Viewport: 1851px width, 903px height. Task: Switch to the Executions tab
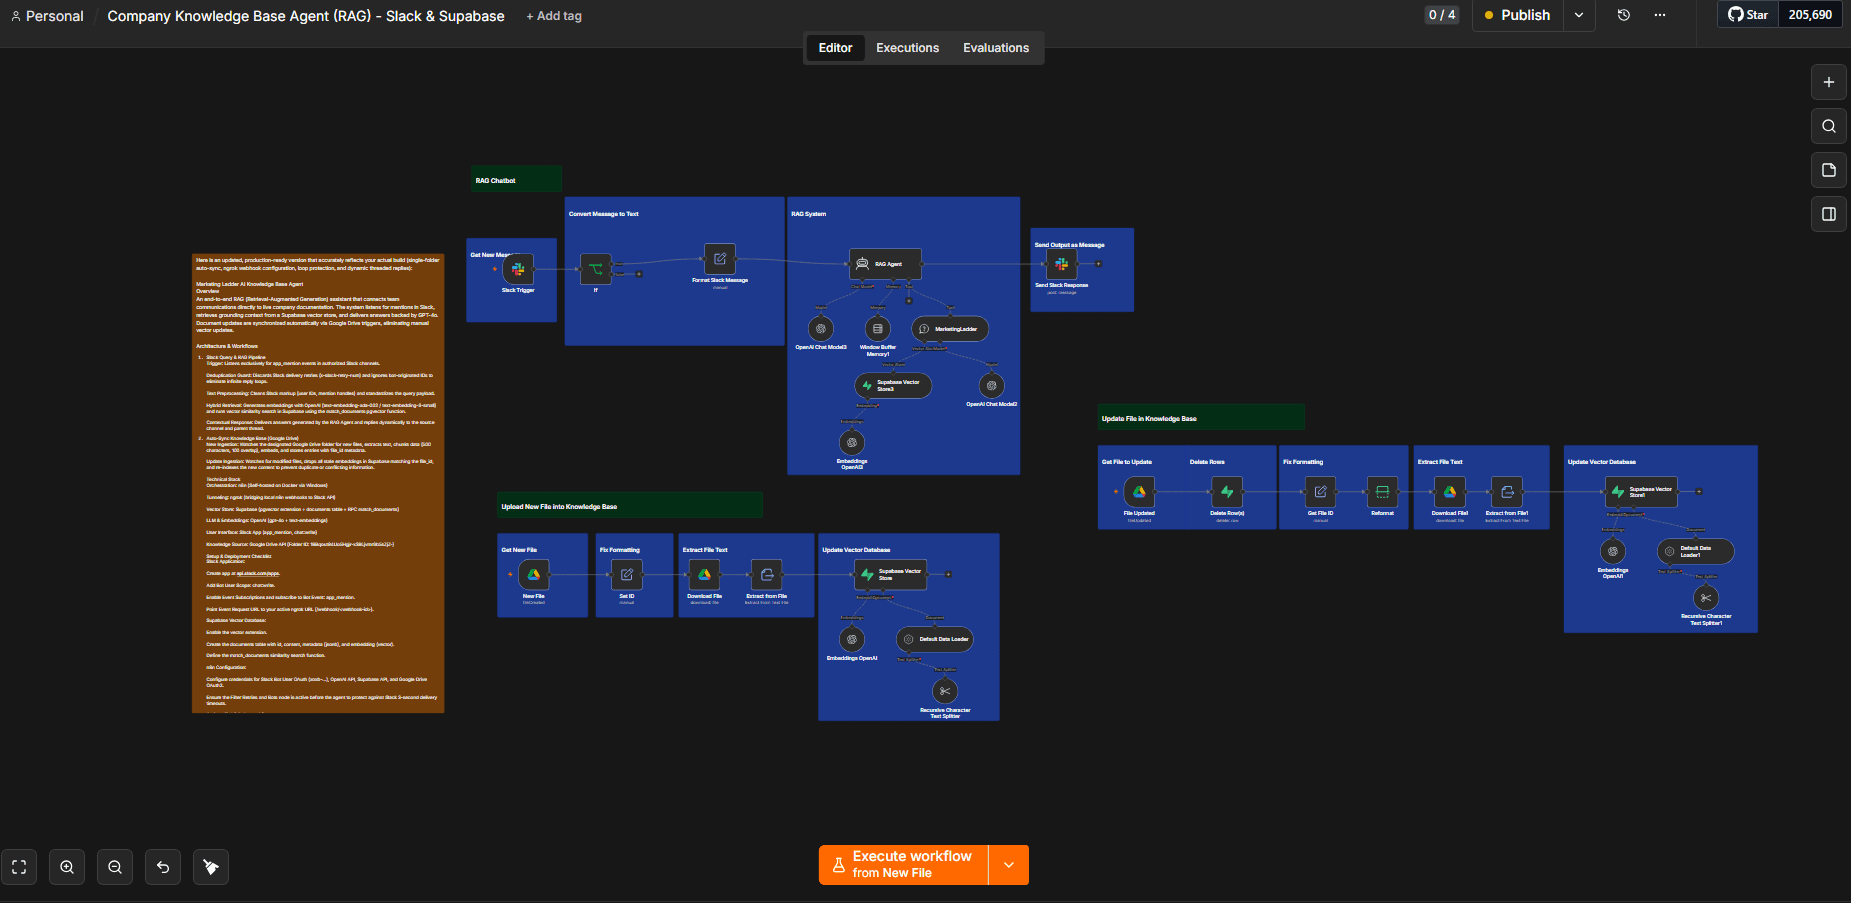click(x=908, y=48)
